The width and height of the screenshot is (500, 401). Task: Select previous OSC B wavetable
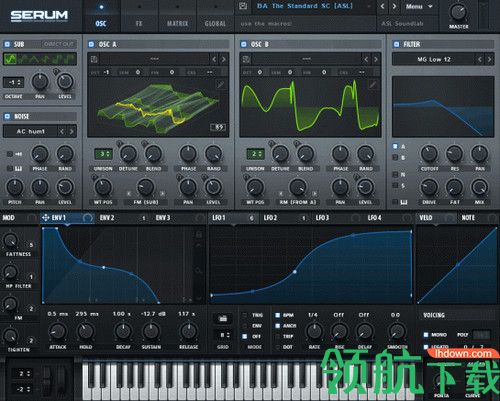[x=366, y=59]
